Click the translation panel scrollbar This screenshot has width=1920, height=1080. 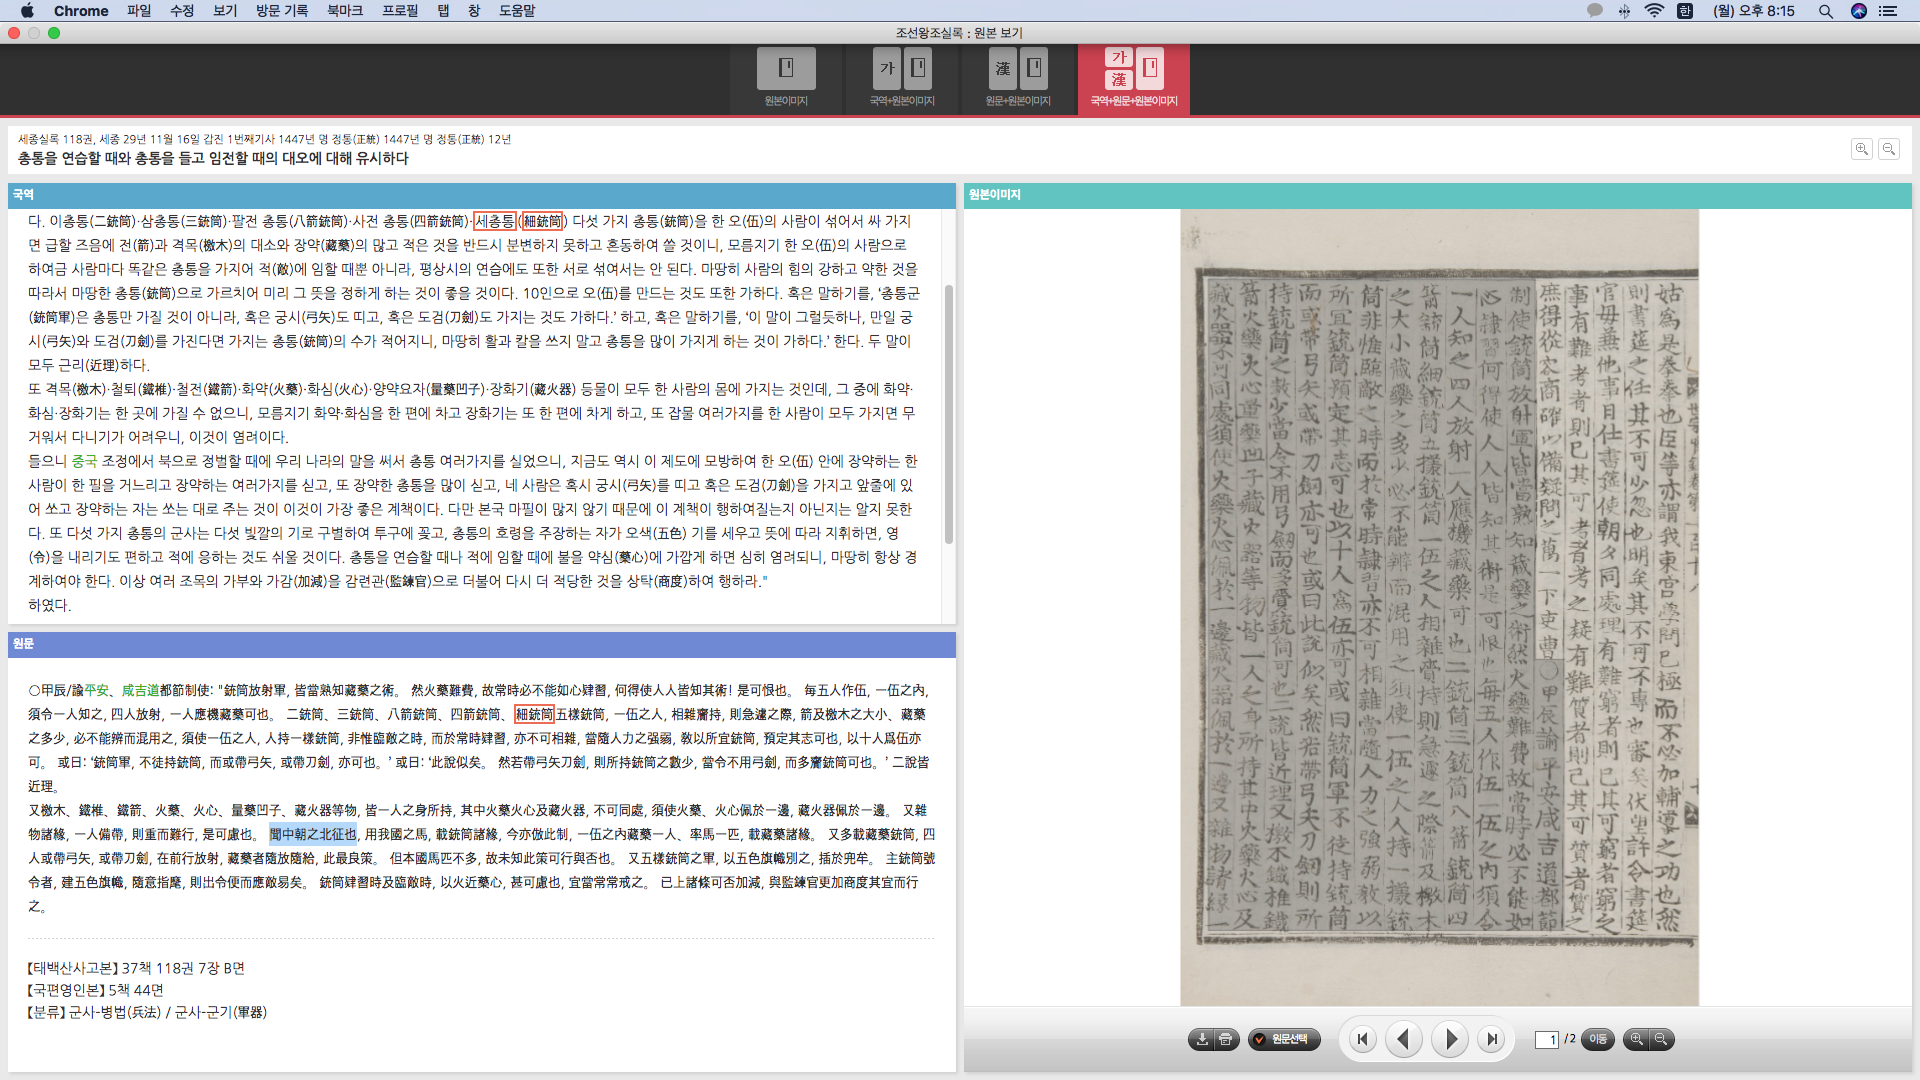coord(948,414)
